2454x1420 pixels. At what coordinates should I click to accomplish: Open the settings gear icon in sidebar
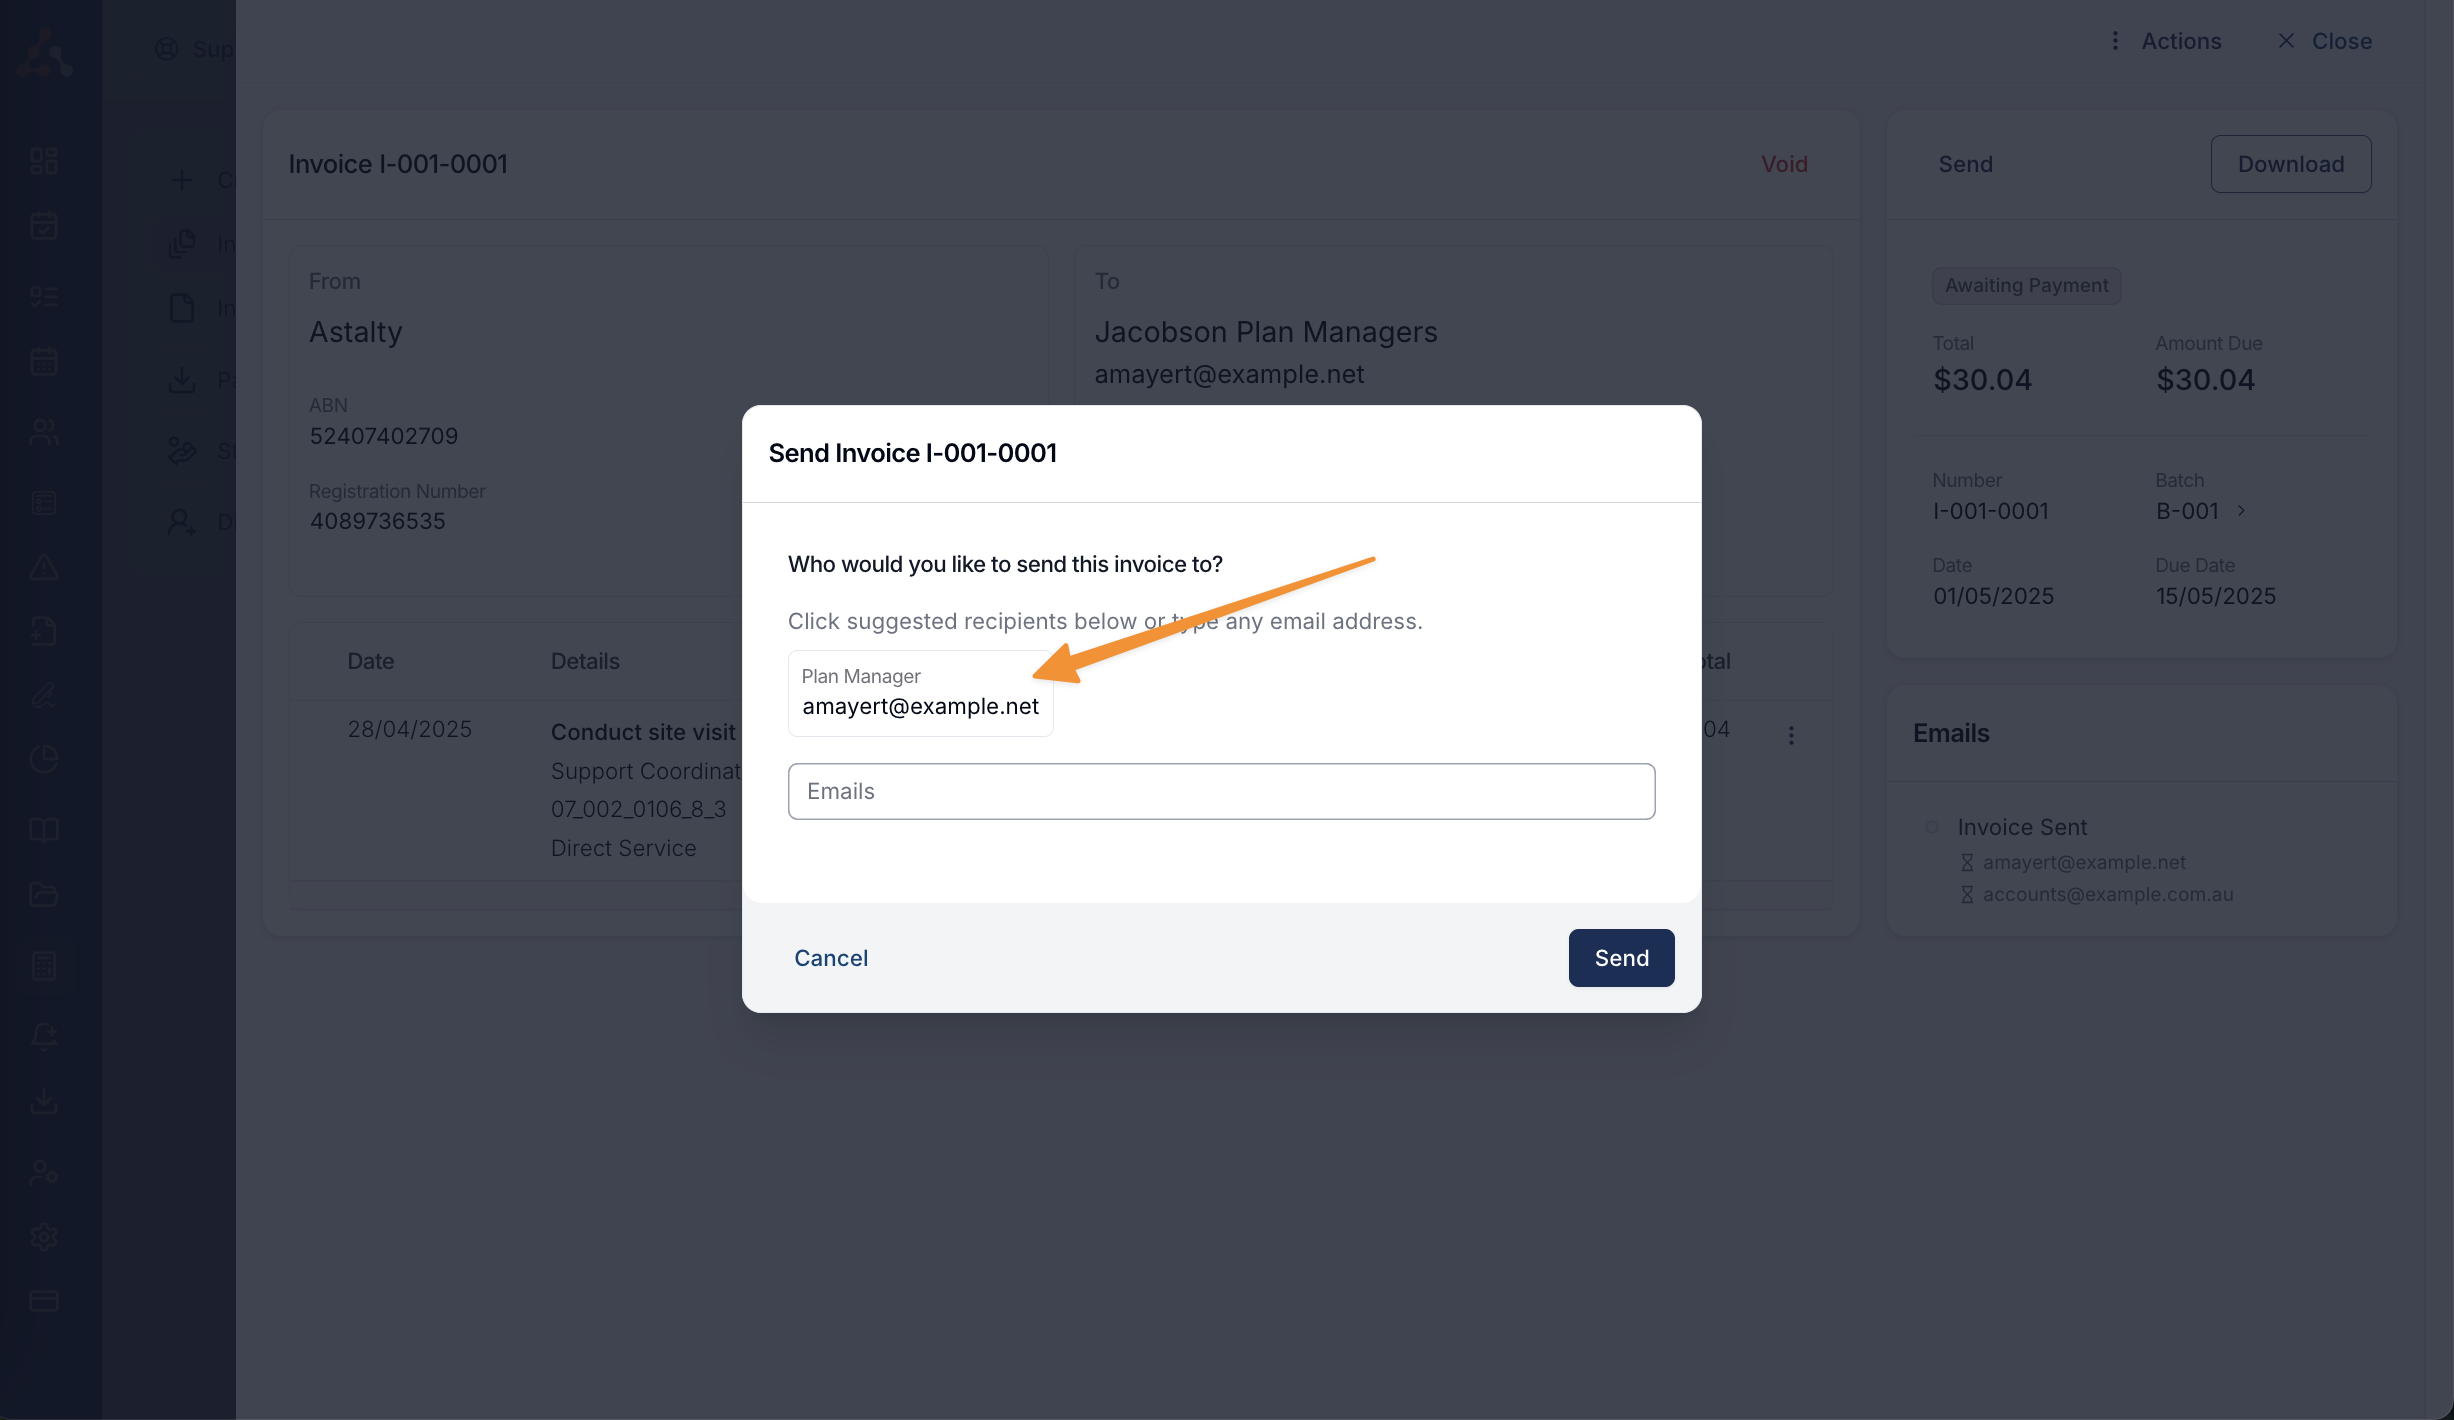pos(44,1237)
